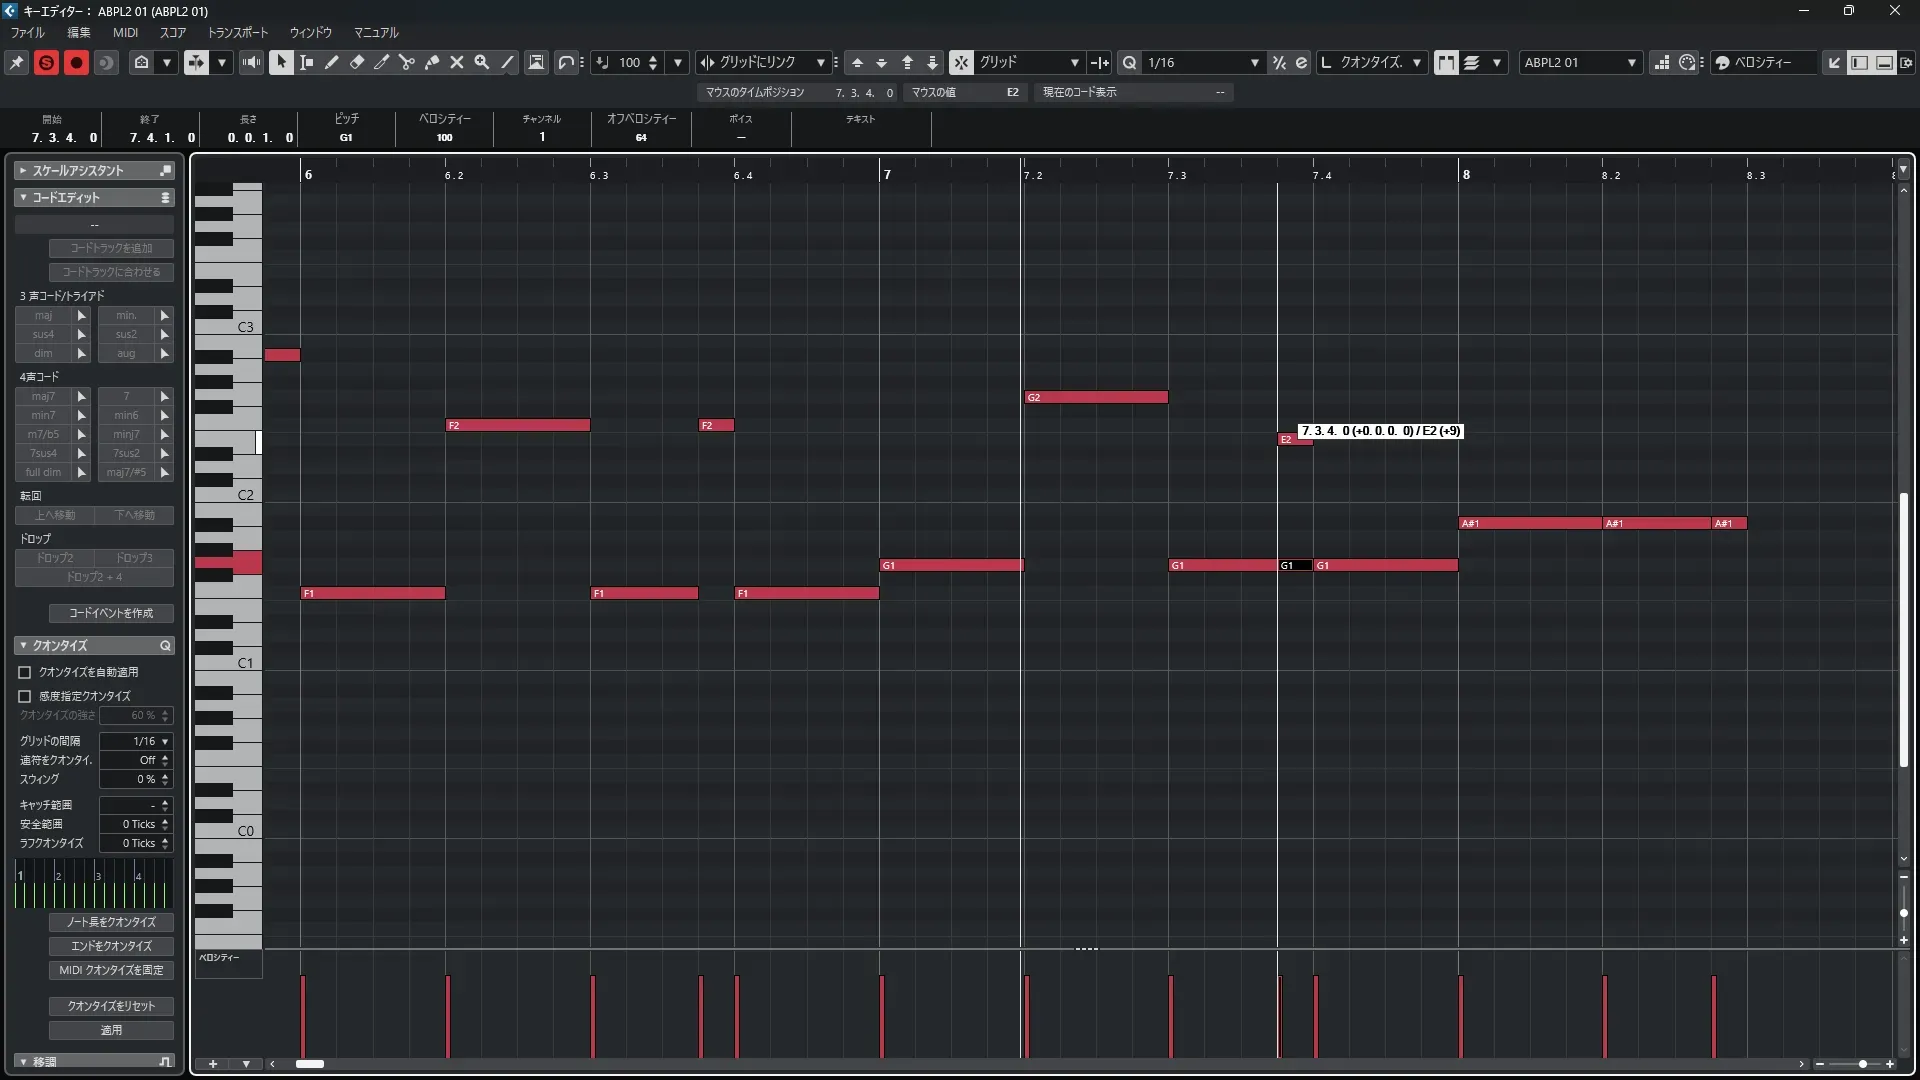Viewport: 1920px width, 1080px height.
Task: Open the MIDI menu
Action: click(125, 32)
